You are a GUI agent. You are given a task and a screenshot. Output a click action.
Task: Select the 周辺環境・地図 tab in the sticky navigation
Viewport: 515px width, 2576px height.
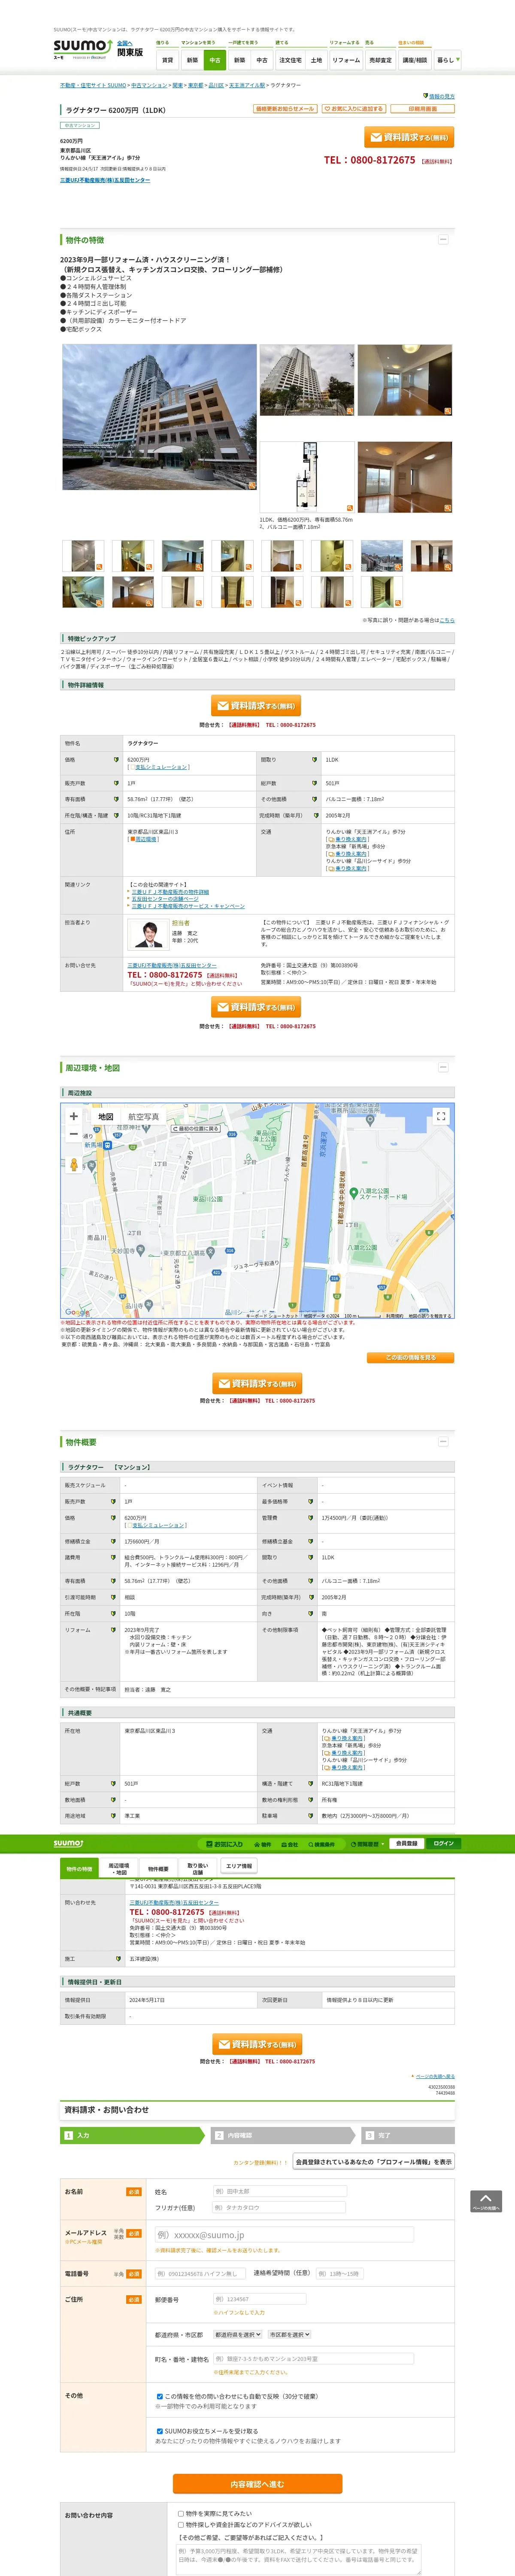pyautogui.click(x=118, y=1868)
